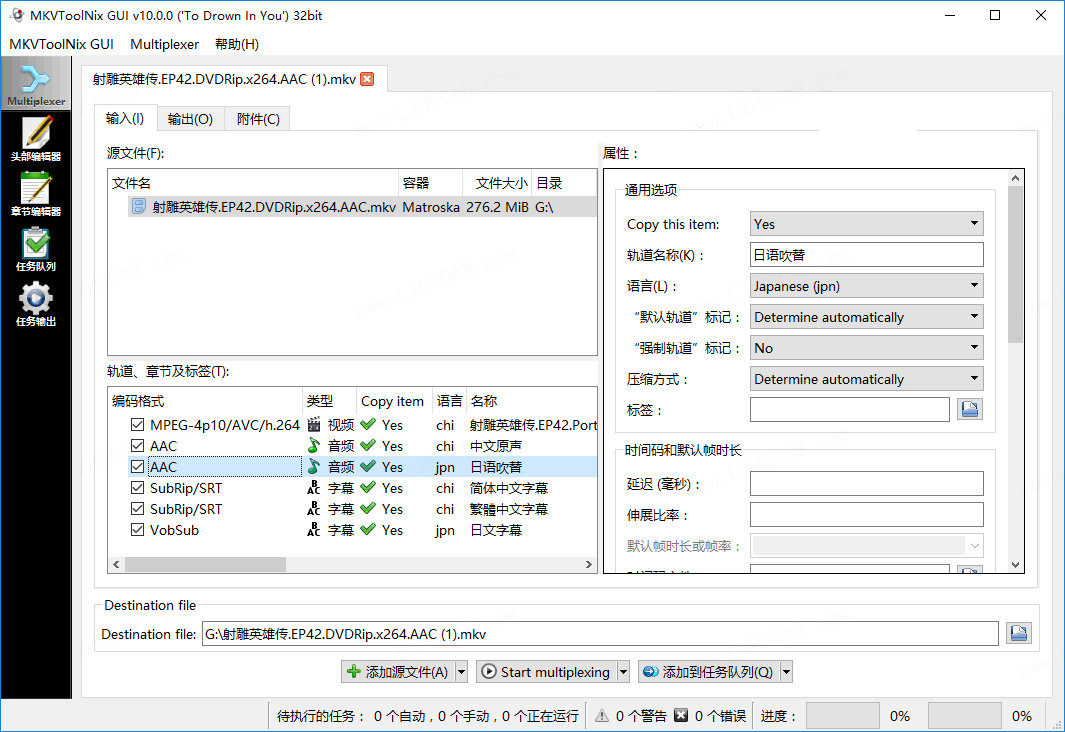Click the green check of the MPEG-4p10 row
The image size is (1065, 732).
point(368,425)
